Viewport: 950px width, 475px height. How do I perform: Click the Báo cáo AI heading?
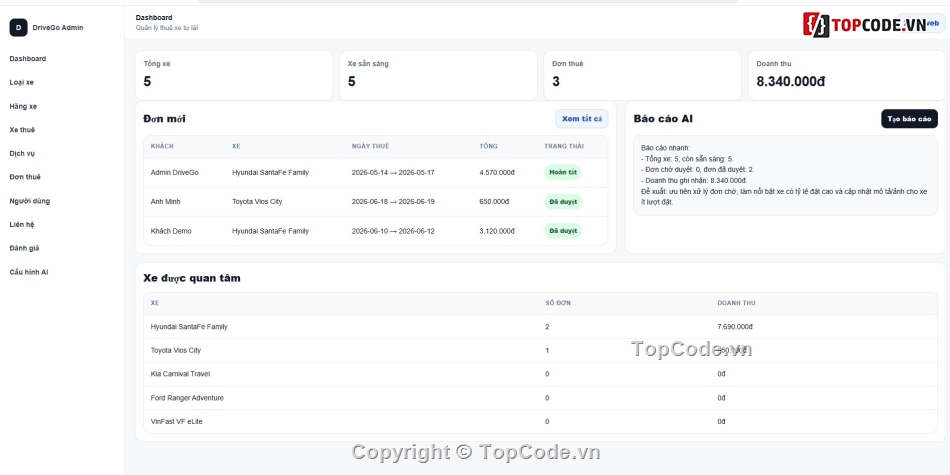tap(663, 119)
